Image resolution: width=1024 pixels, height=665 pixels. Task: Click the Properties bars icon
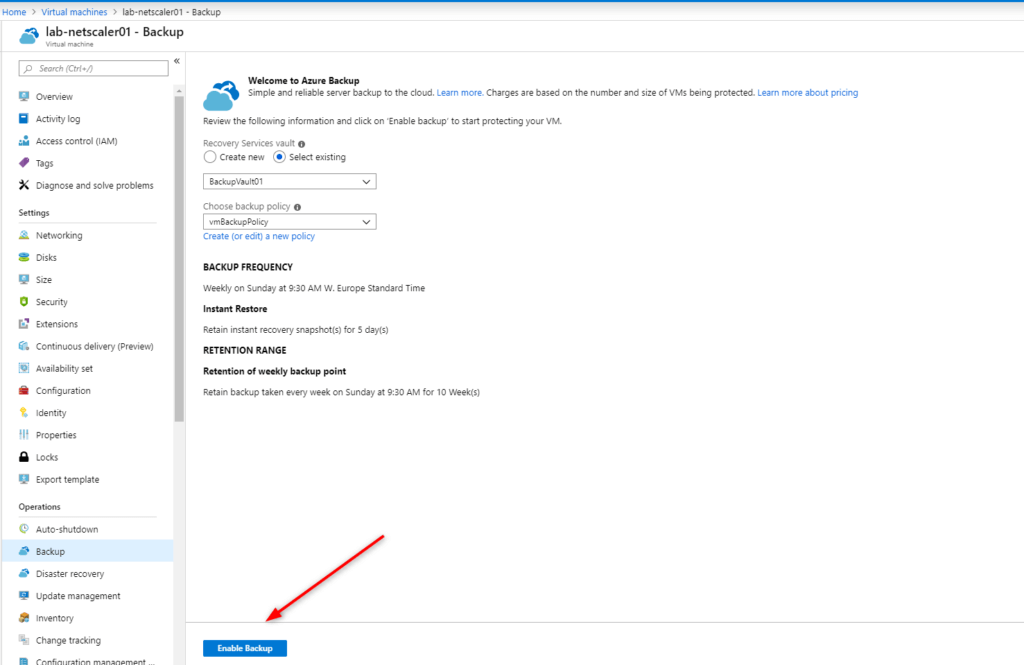point(24,434)
